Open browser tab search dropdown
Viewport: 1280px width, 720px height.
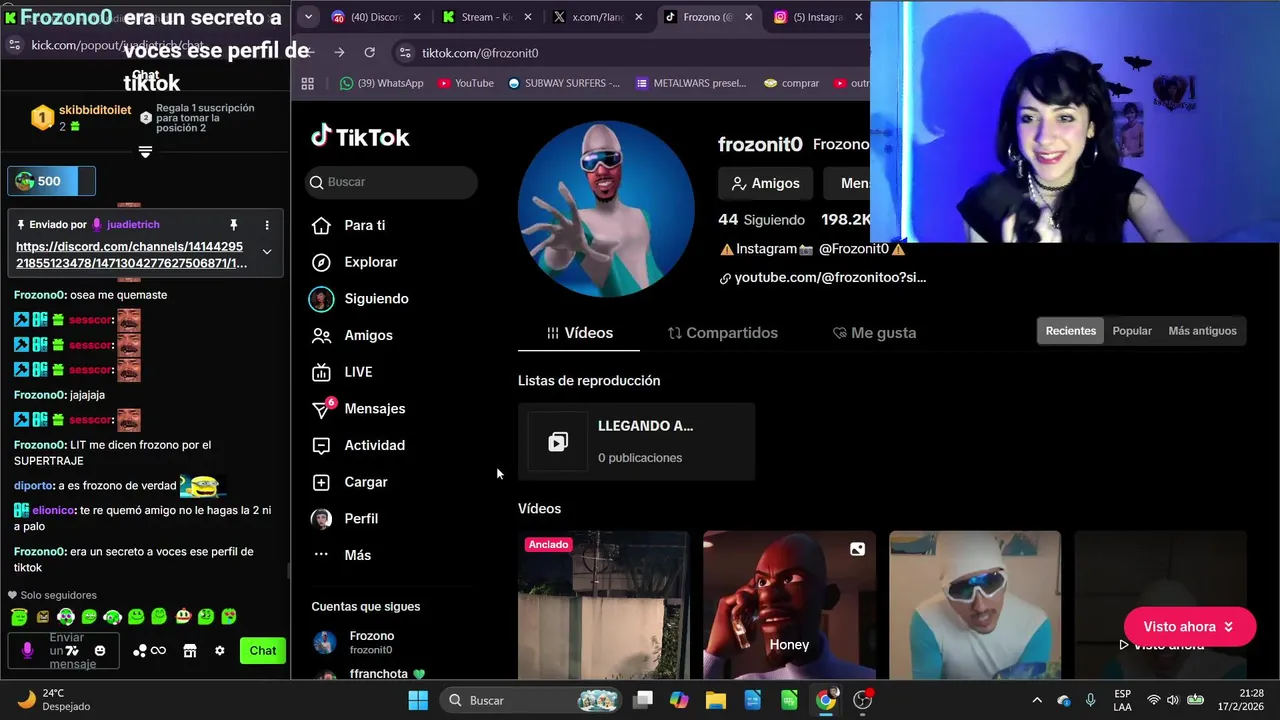pyautogui.click(x=308, y=17)
